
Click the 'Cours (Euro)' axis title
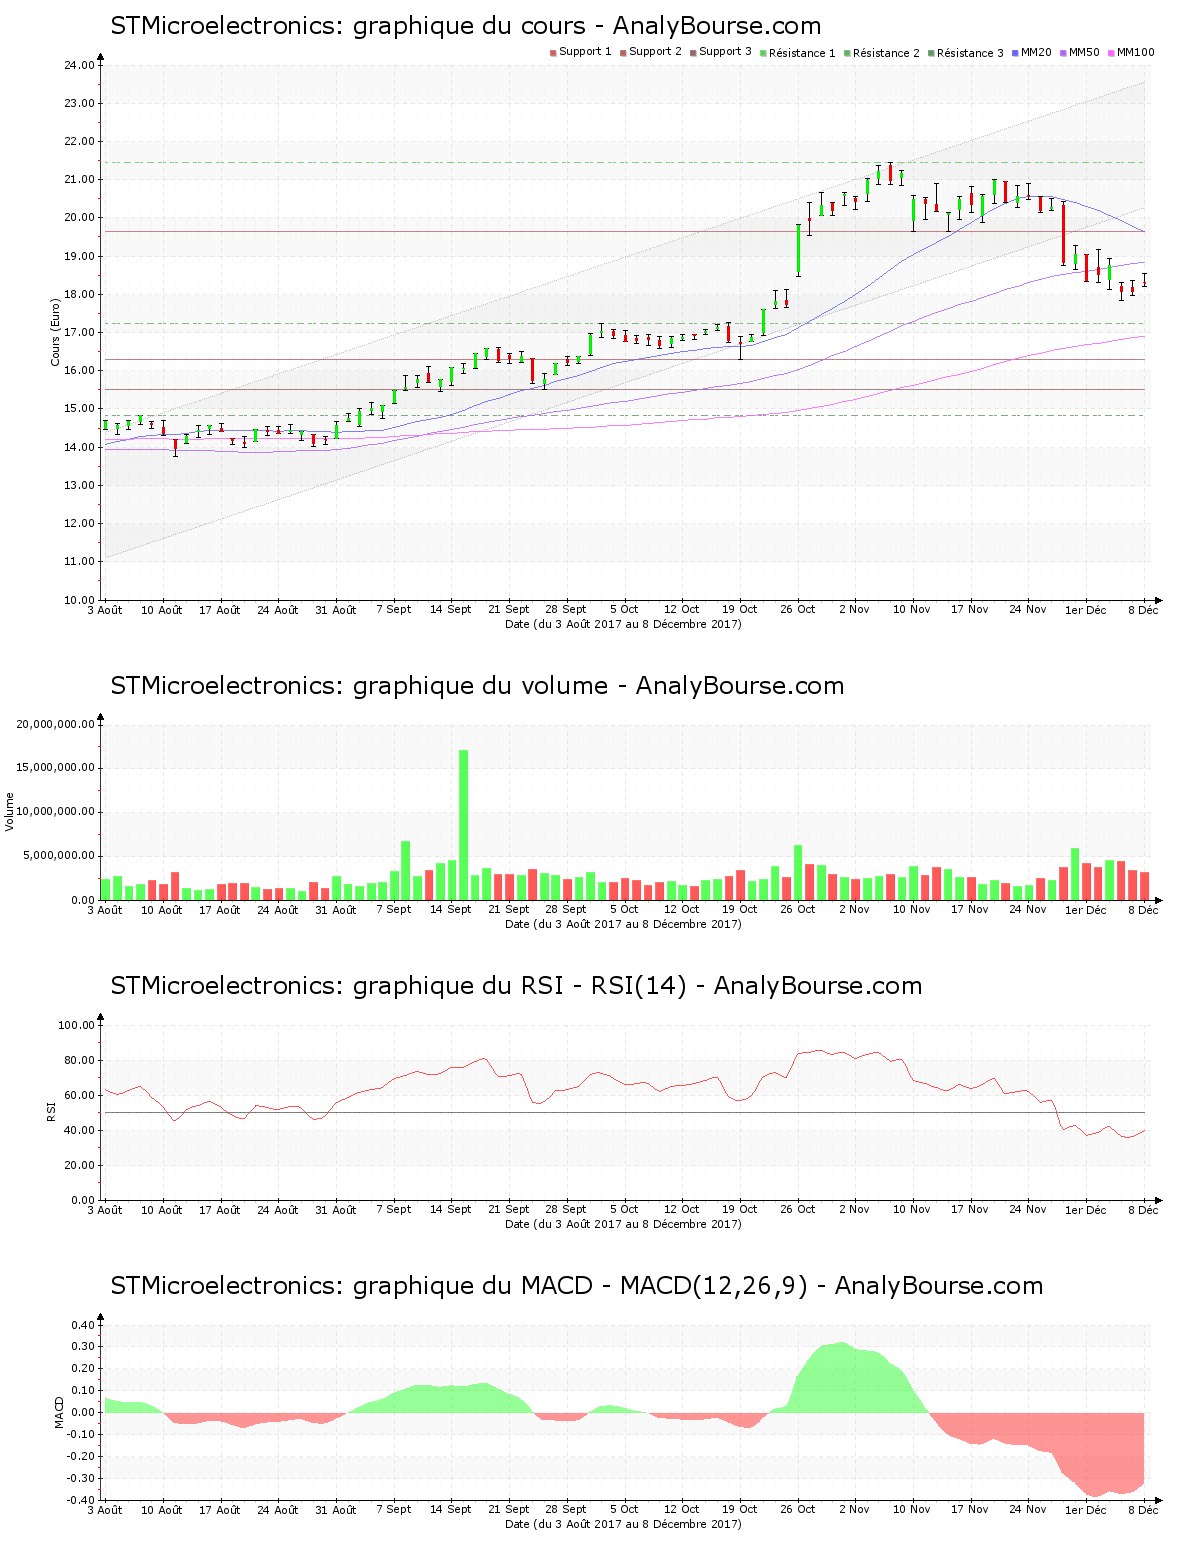point(56,332)
